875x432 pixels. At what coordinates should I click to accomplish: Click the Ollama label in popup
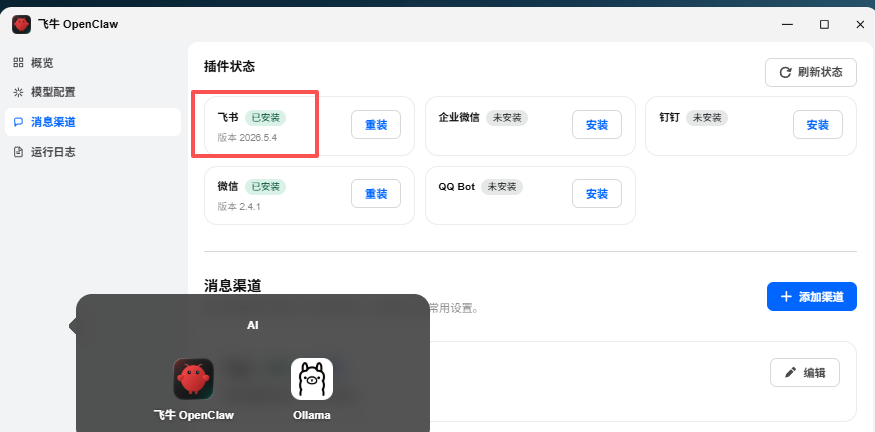(x=312, y=415)
